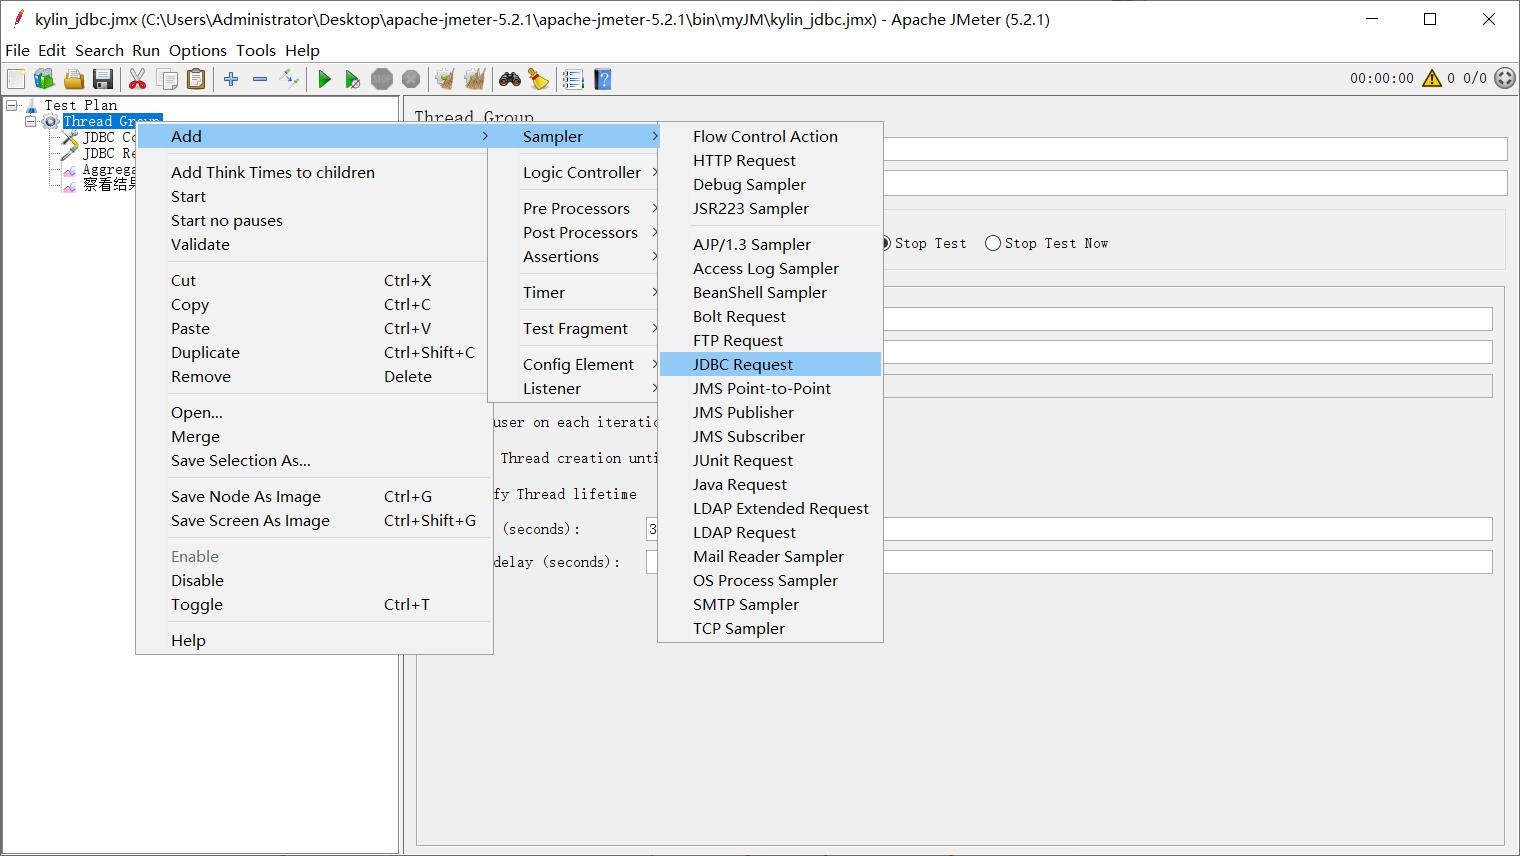The height and width of the screenshot is (856, 1520).
Task: Open Search with binoculars icon
Action: pyautogui.click(x=510, y=79)
